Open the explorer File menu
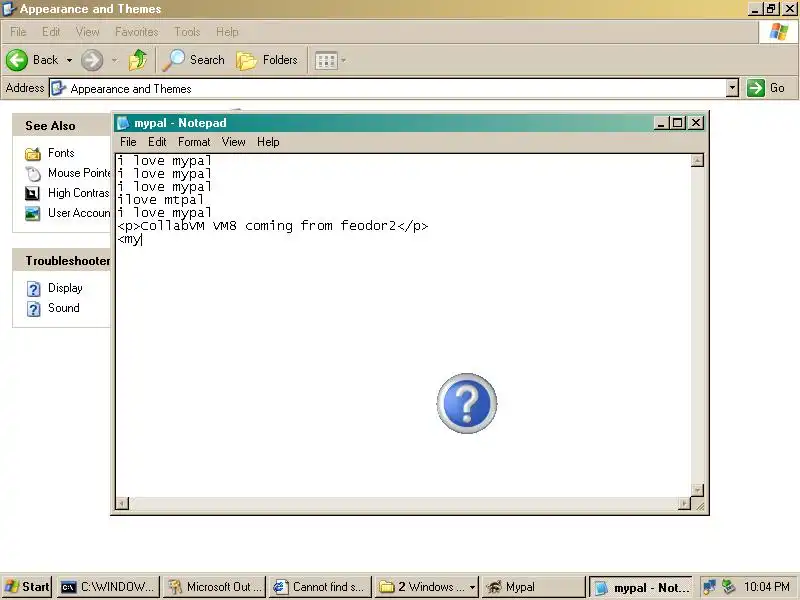 coord(18,32)
